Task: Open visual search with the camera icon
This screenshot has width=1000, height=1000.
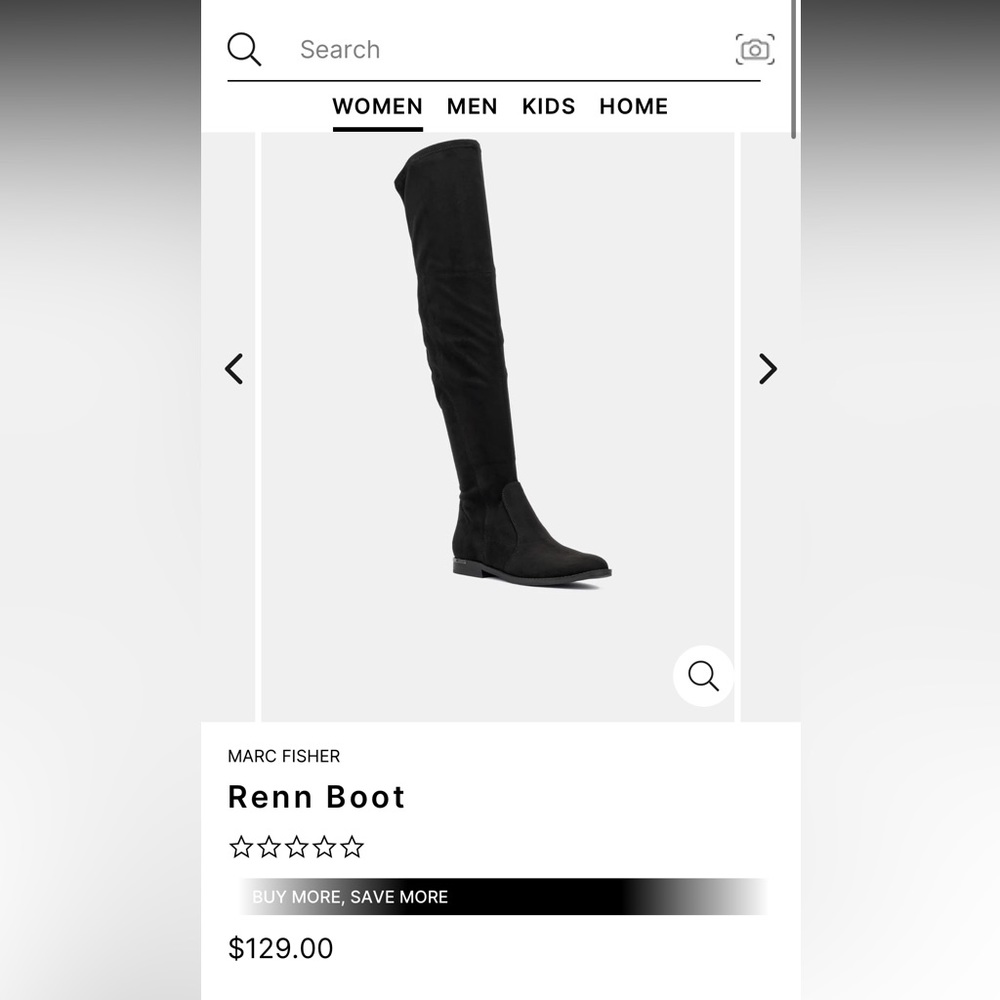Action: (754, 49)
